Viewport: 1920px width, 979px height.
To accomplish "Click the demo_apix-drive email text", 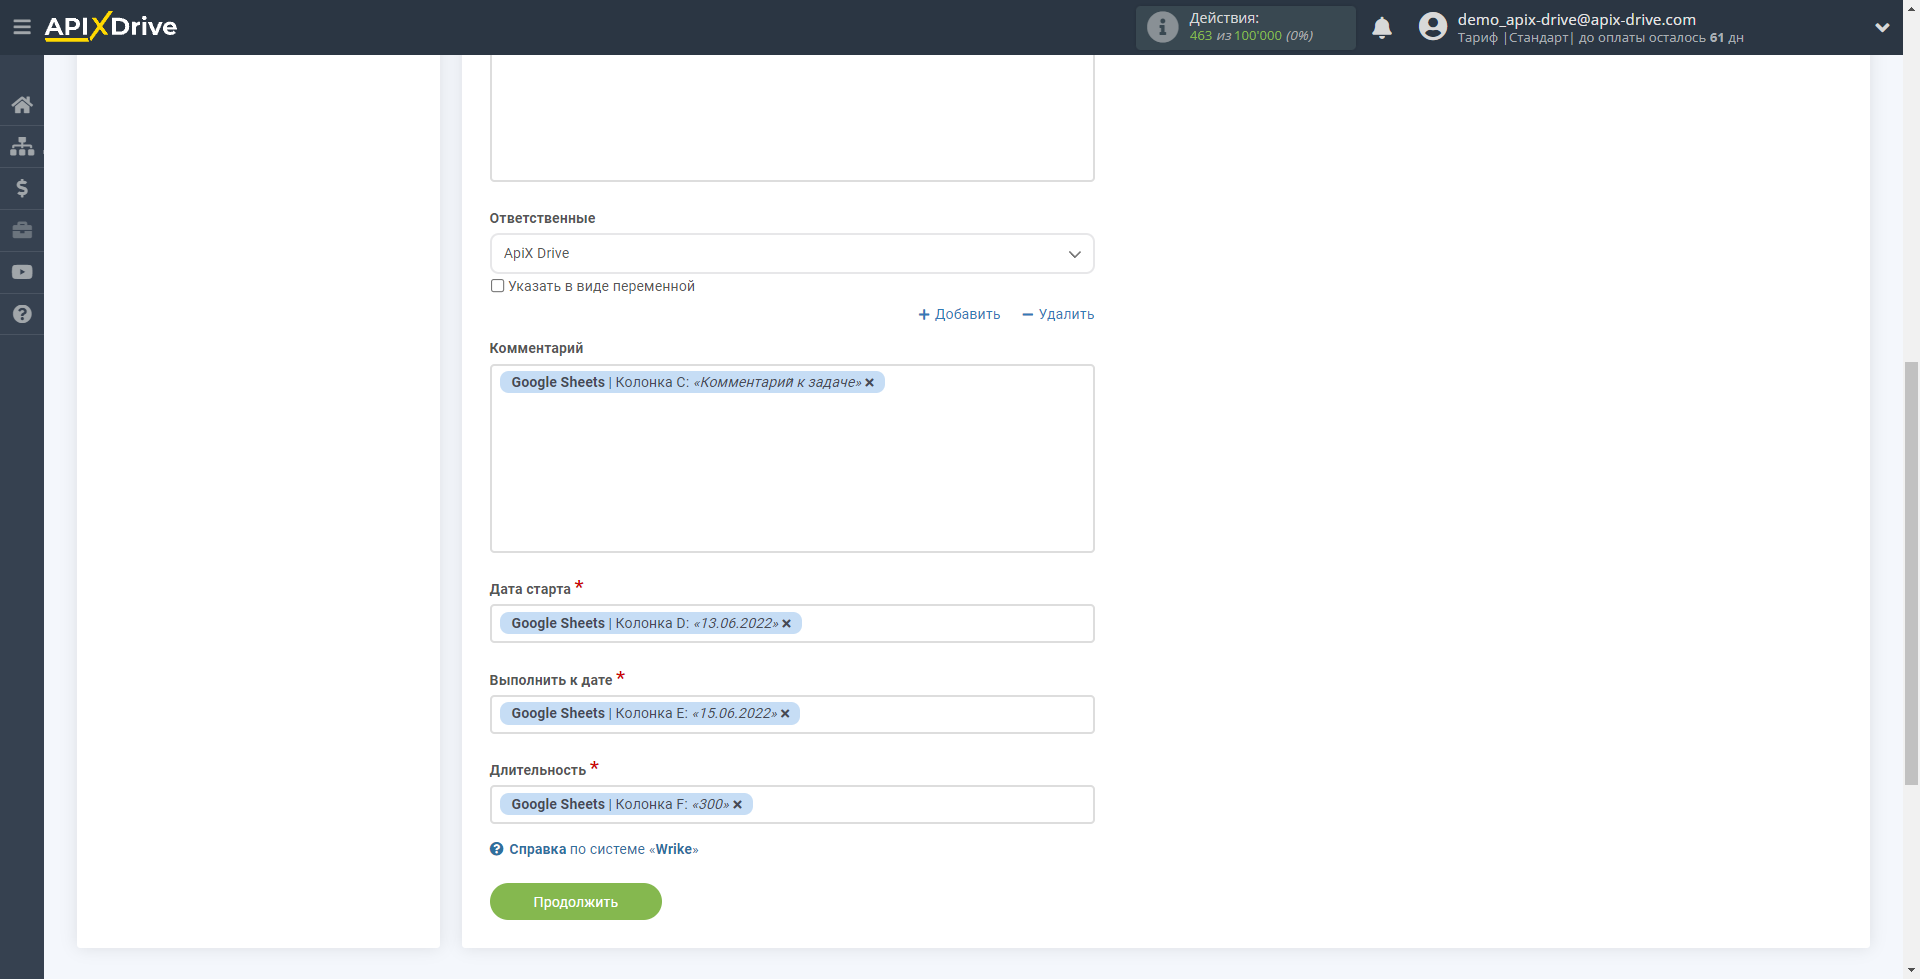I will (1577, 19).
